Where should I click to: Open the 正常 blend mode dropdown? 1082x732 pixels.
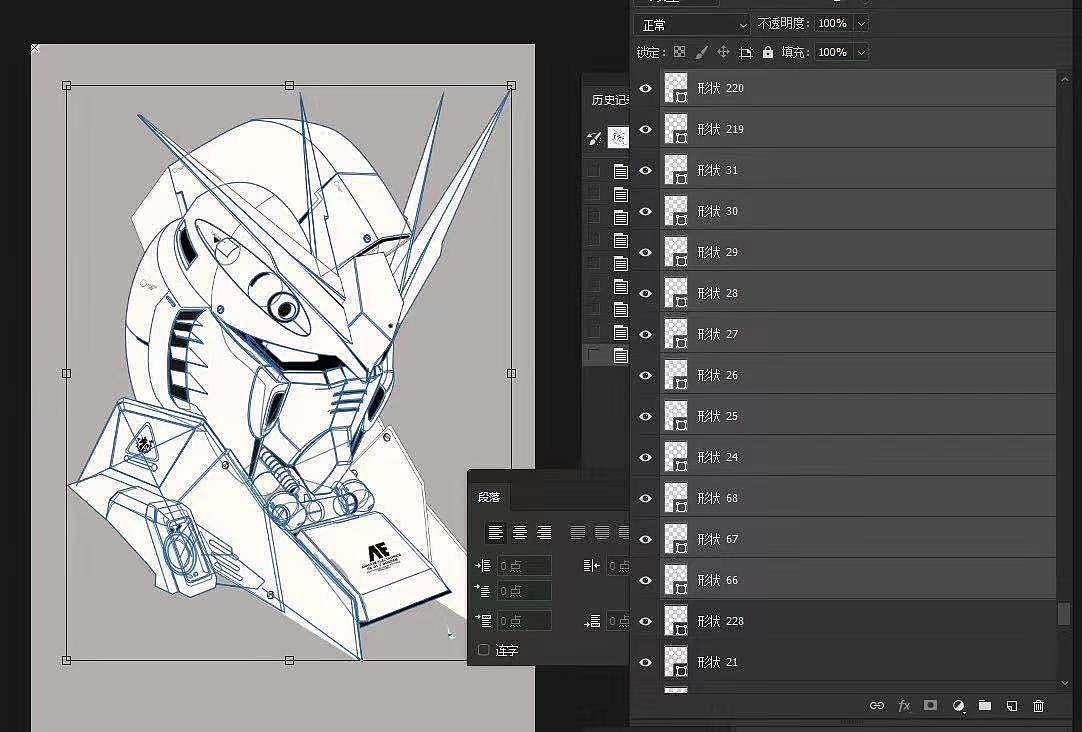[x=692, y=25]
